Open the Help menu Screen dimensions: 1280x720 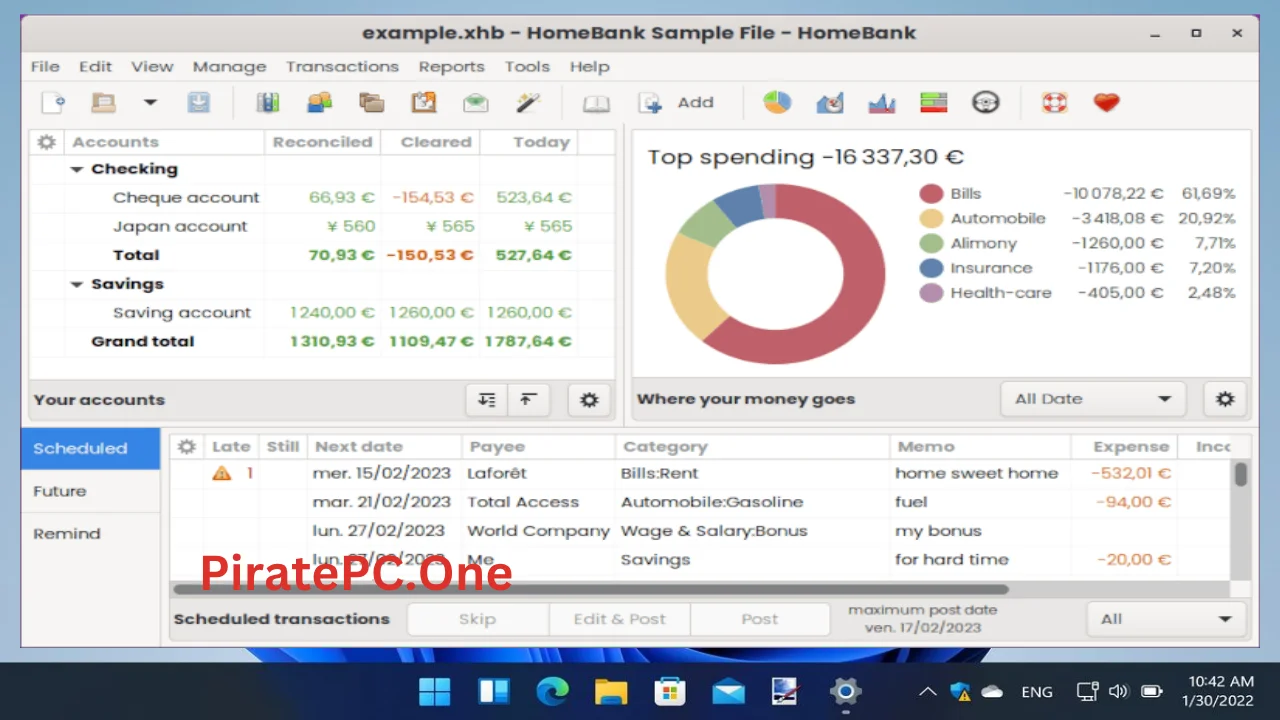[x=589, y=66]
